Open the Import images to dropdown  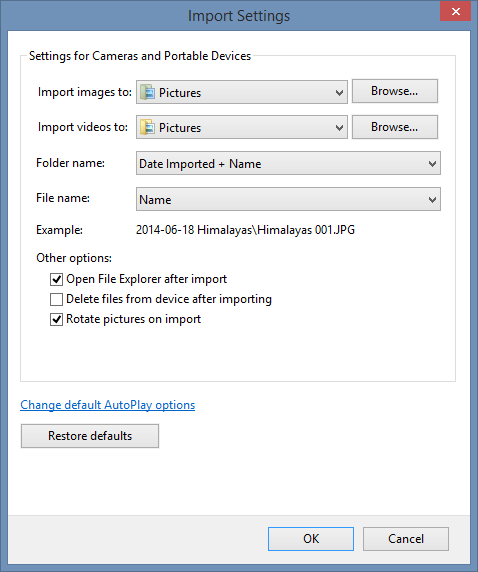pos(242,92)
